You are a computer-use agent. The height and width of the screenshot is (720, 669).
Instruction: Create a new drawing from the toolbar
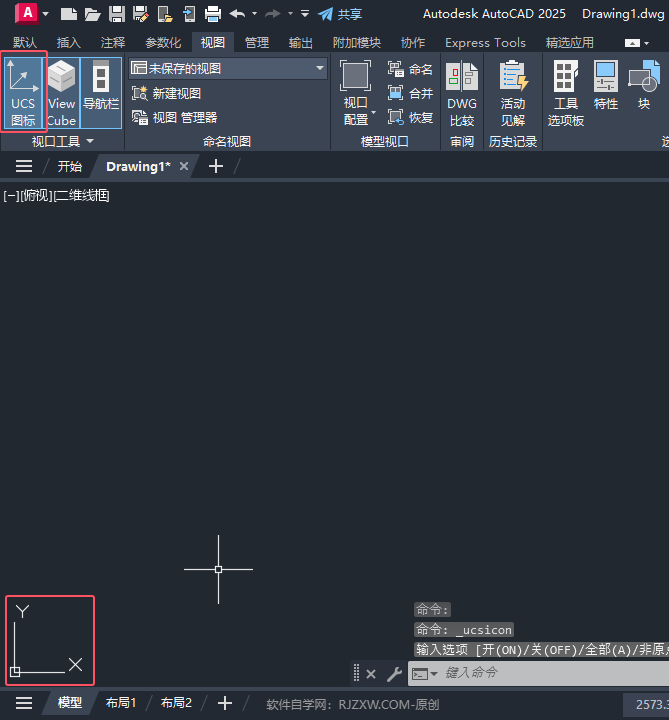(68, 14)
